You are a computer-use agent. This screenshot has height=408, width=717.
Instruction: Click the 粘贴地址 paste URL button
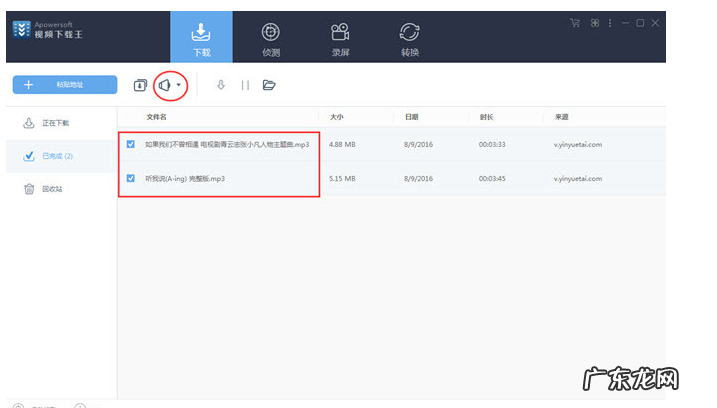[x=62, y=85]
